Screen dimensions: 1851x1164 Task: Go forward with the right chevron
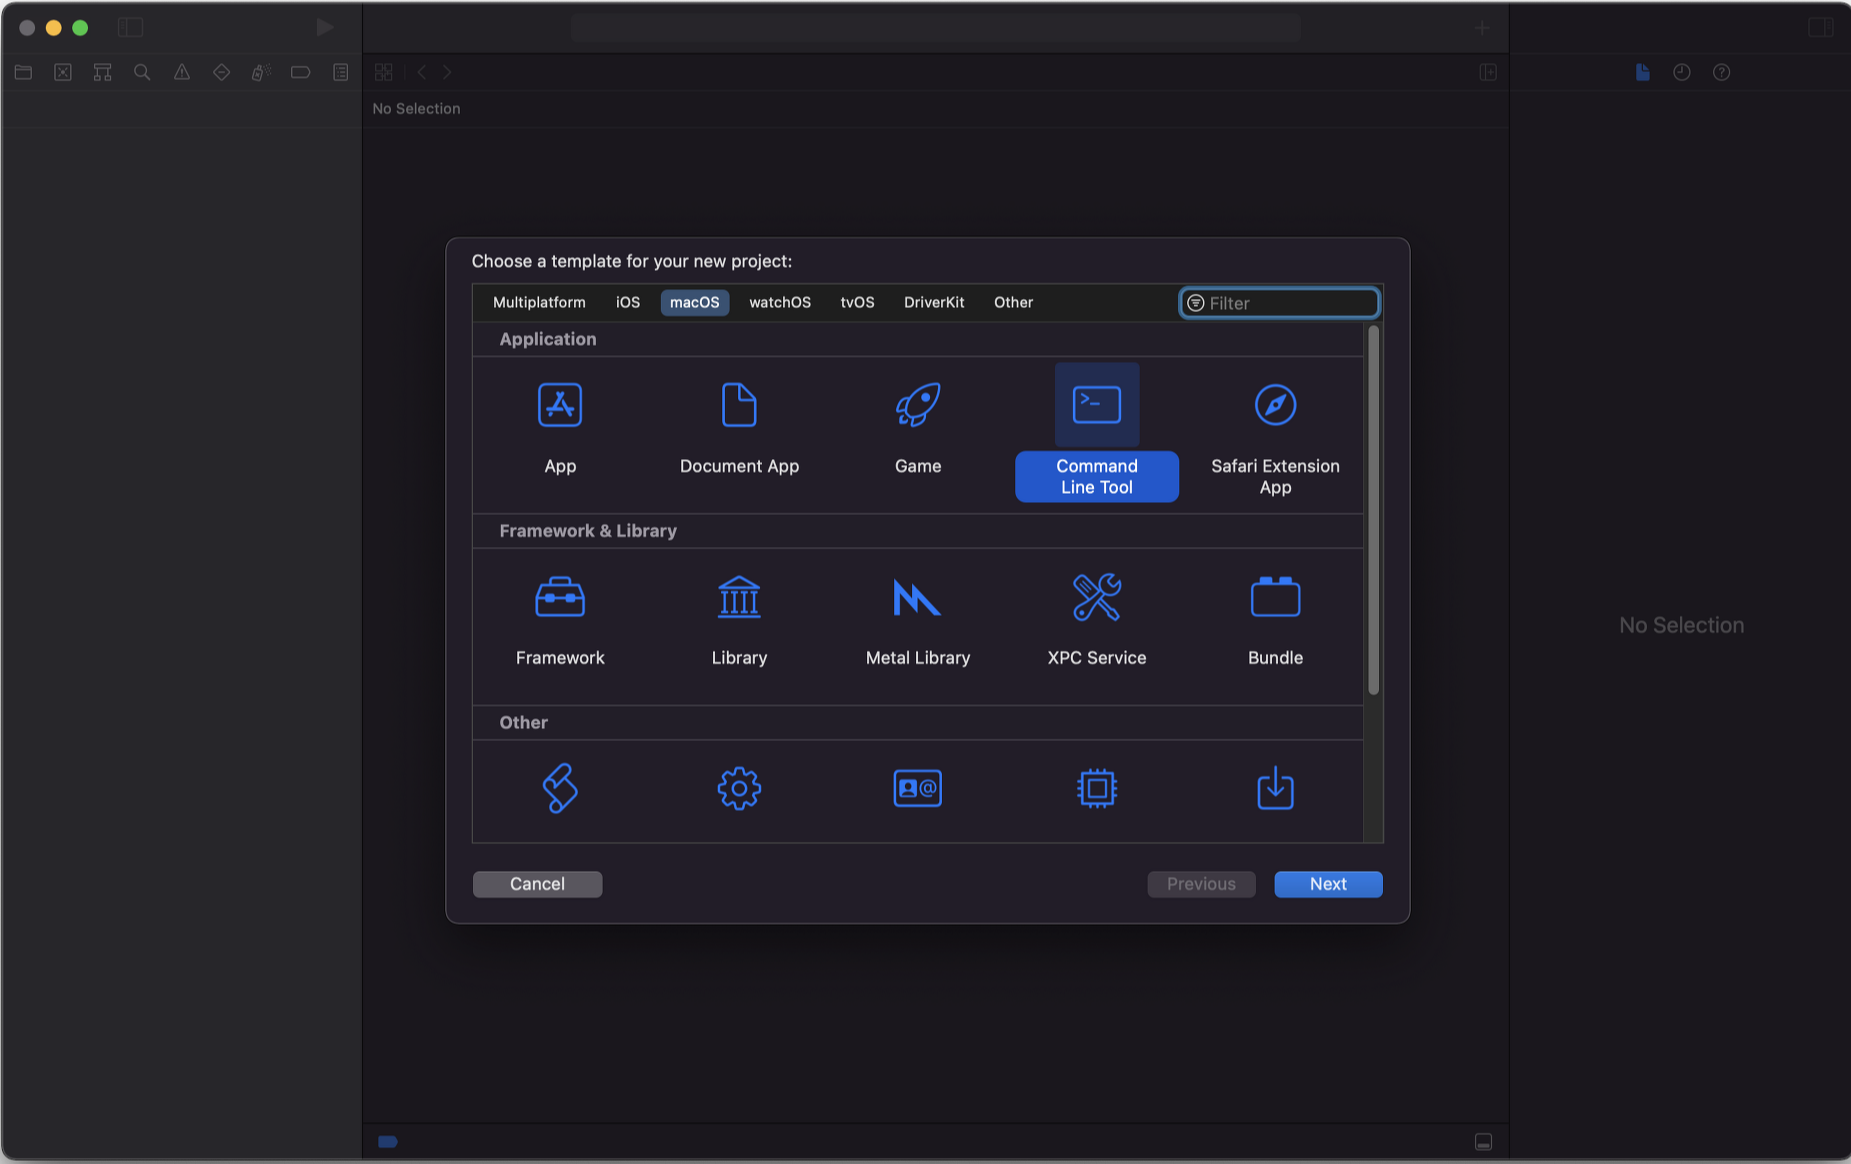coord(447,72)
